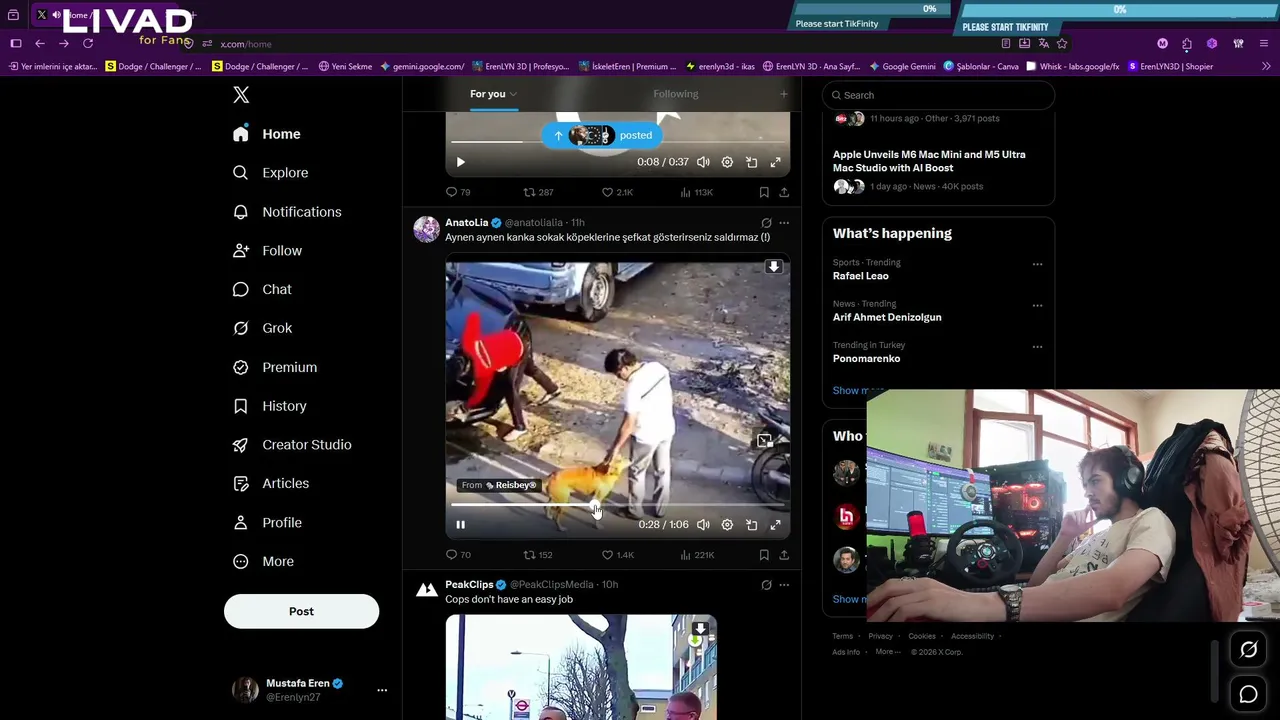Screen dimensions: 1280x720
Task: Play the top video at 0:08
Action: 460,162
